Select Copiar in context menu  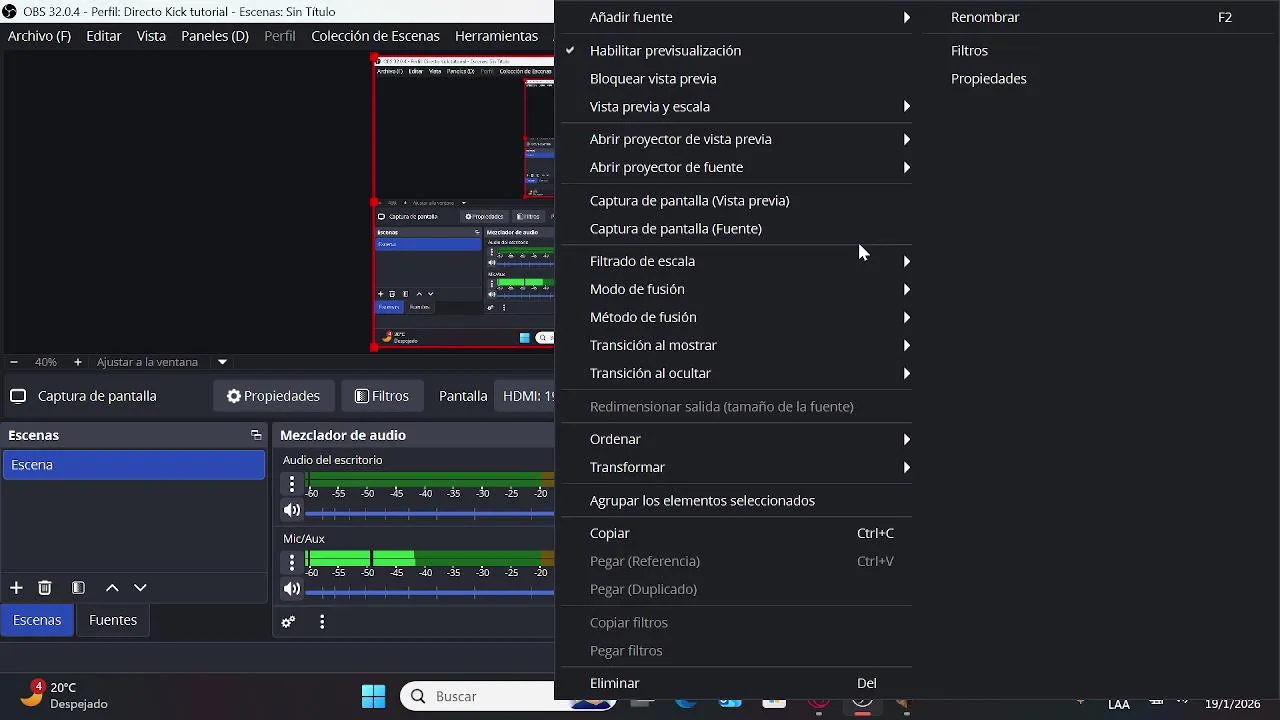tap(736, 533)
